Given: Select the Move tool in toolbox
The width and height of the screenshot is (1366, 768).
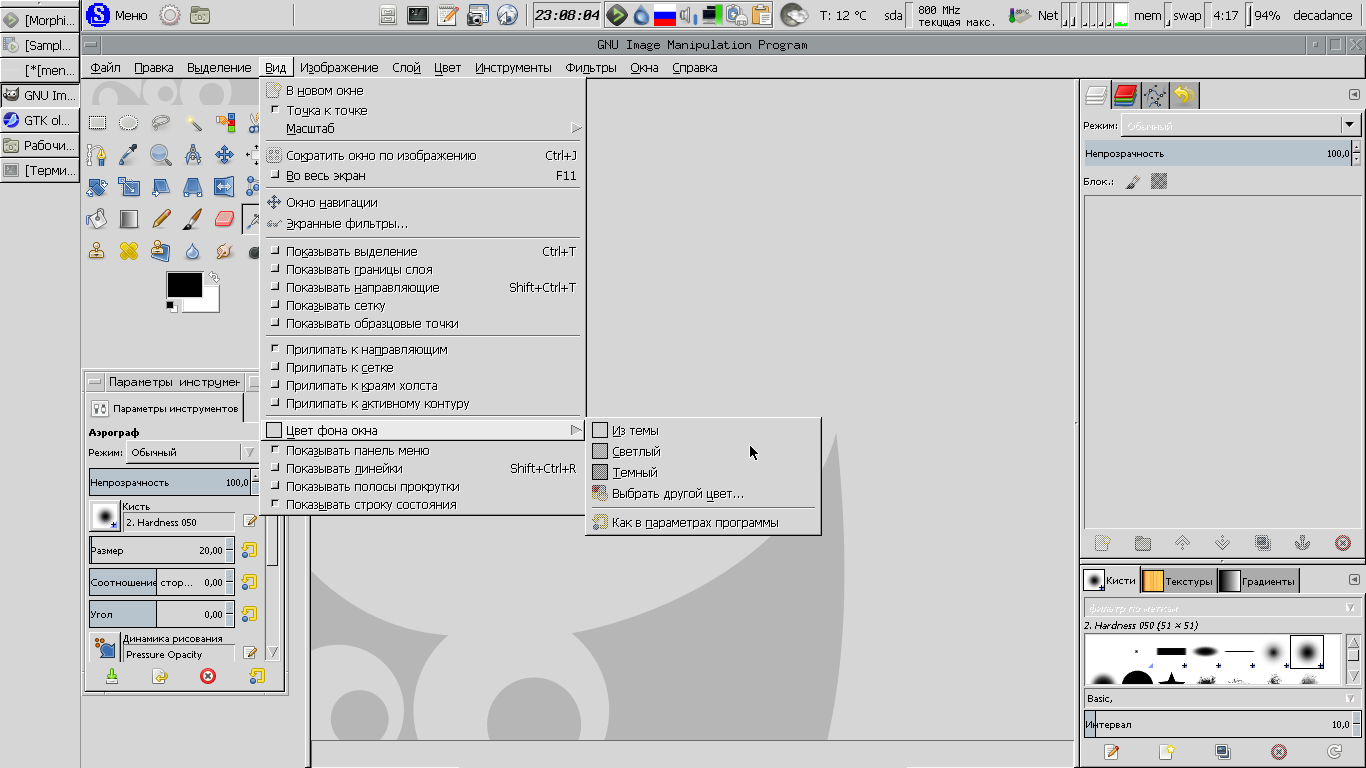Looking at the screenshot, I should point(225,155).
